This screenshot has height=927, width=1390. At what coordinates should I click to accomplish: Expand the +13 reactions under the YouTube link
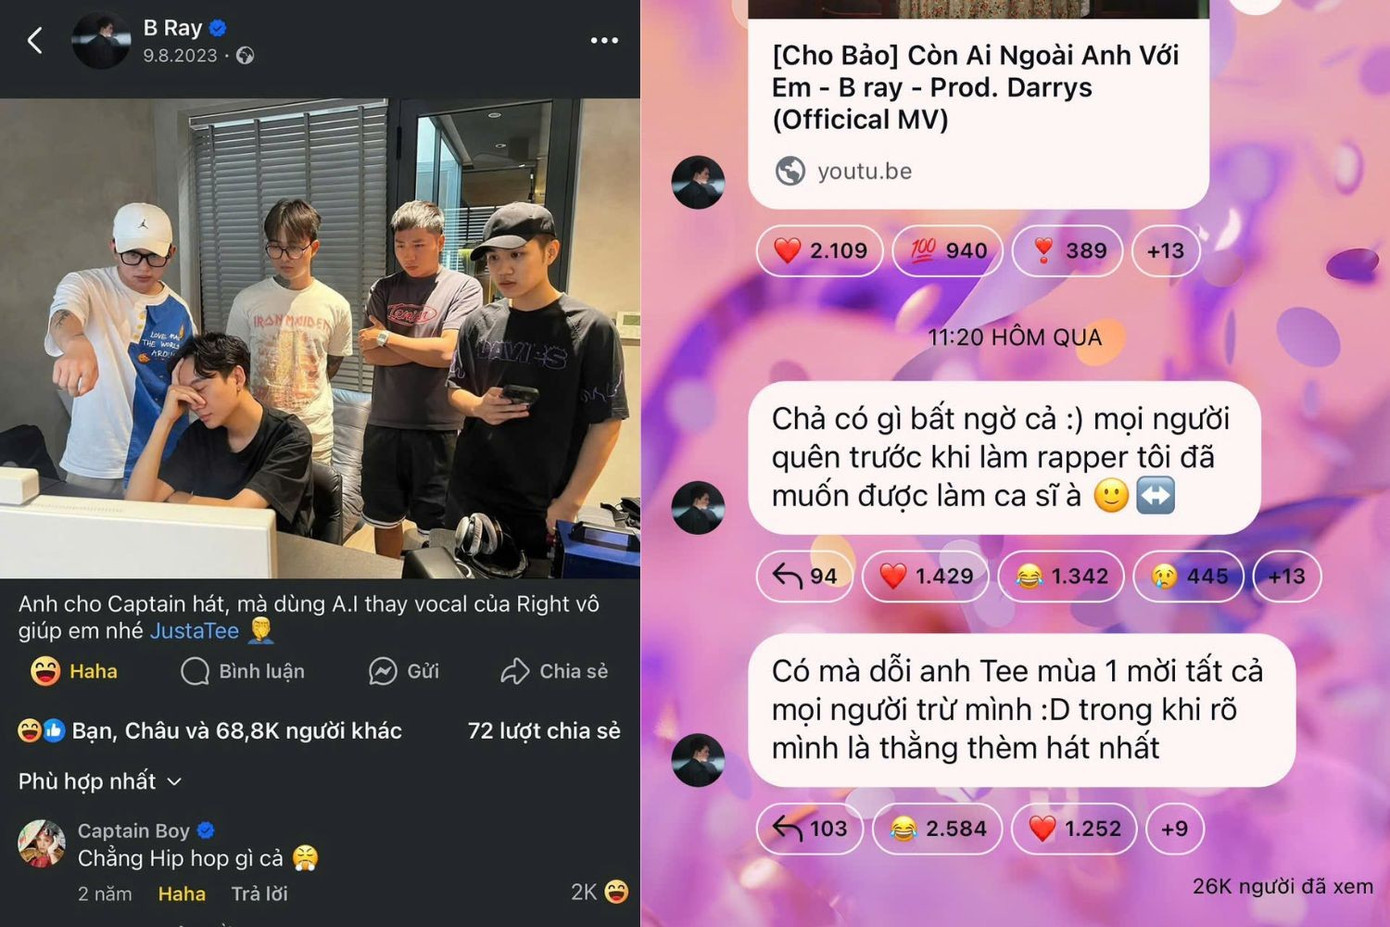coord(1165,250)
